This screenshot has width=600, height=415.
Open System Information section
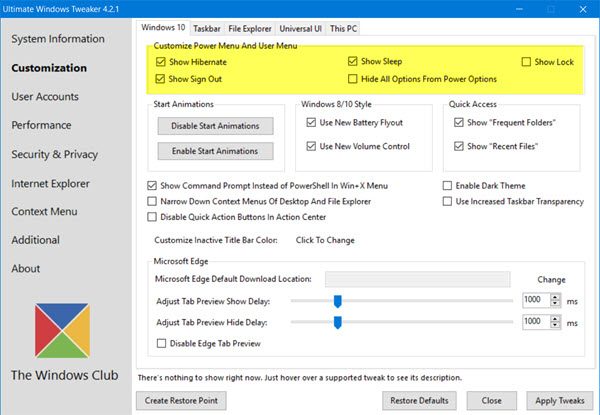coord(58,39)
